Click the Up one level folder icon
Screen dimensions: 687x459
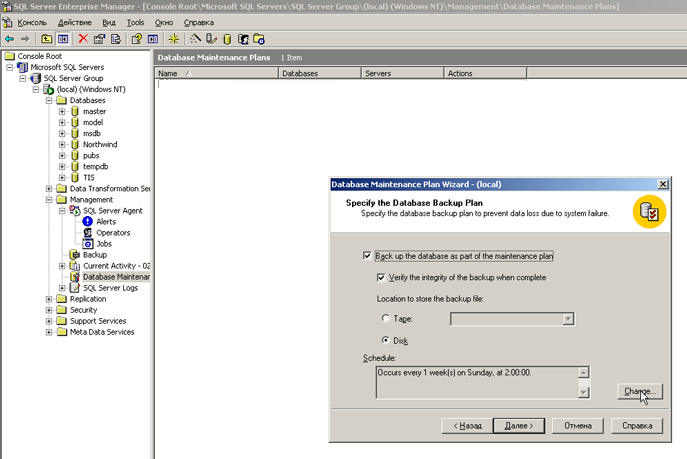(46, 39)
